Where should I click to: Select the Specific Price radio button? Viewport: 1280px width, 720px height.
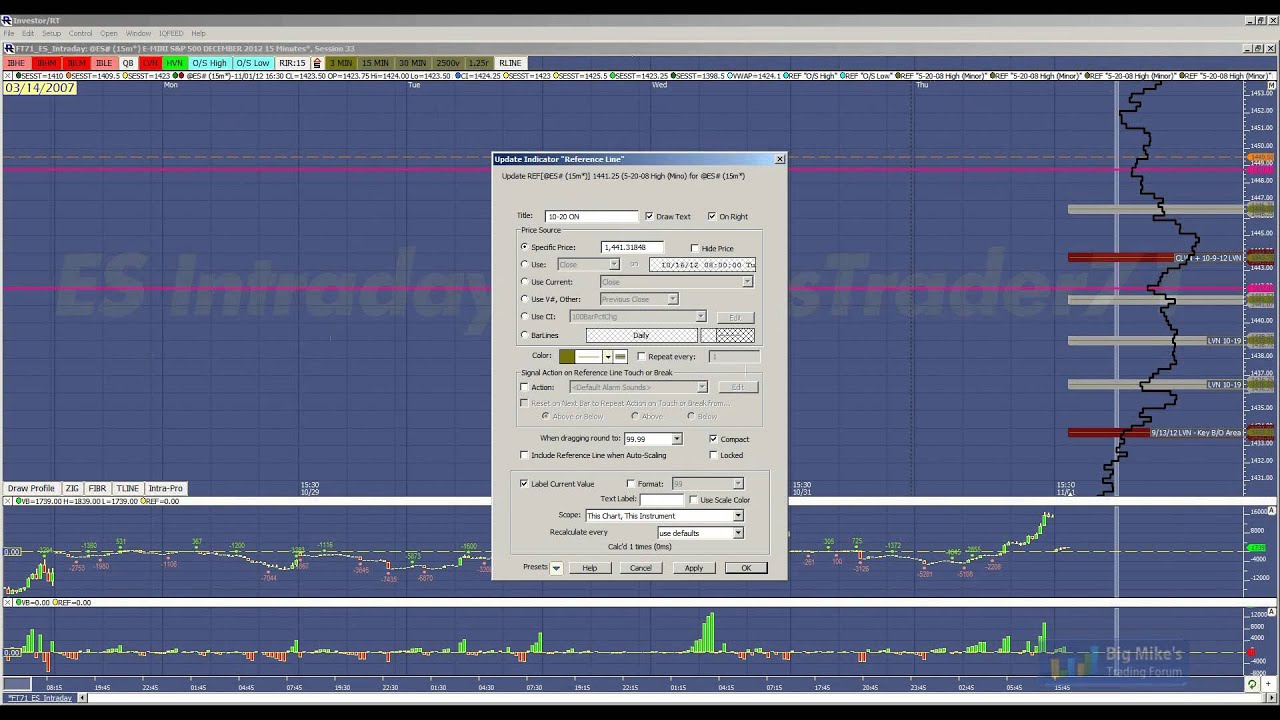click(524, 247)
